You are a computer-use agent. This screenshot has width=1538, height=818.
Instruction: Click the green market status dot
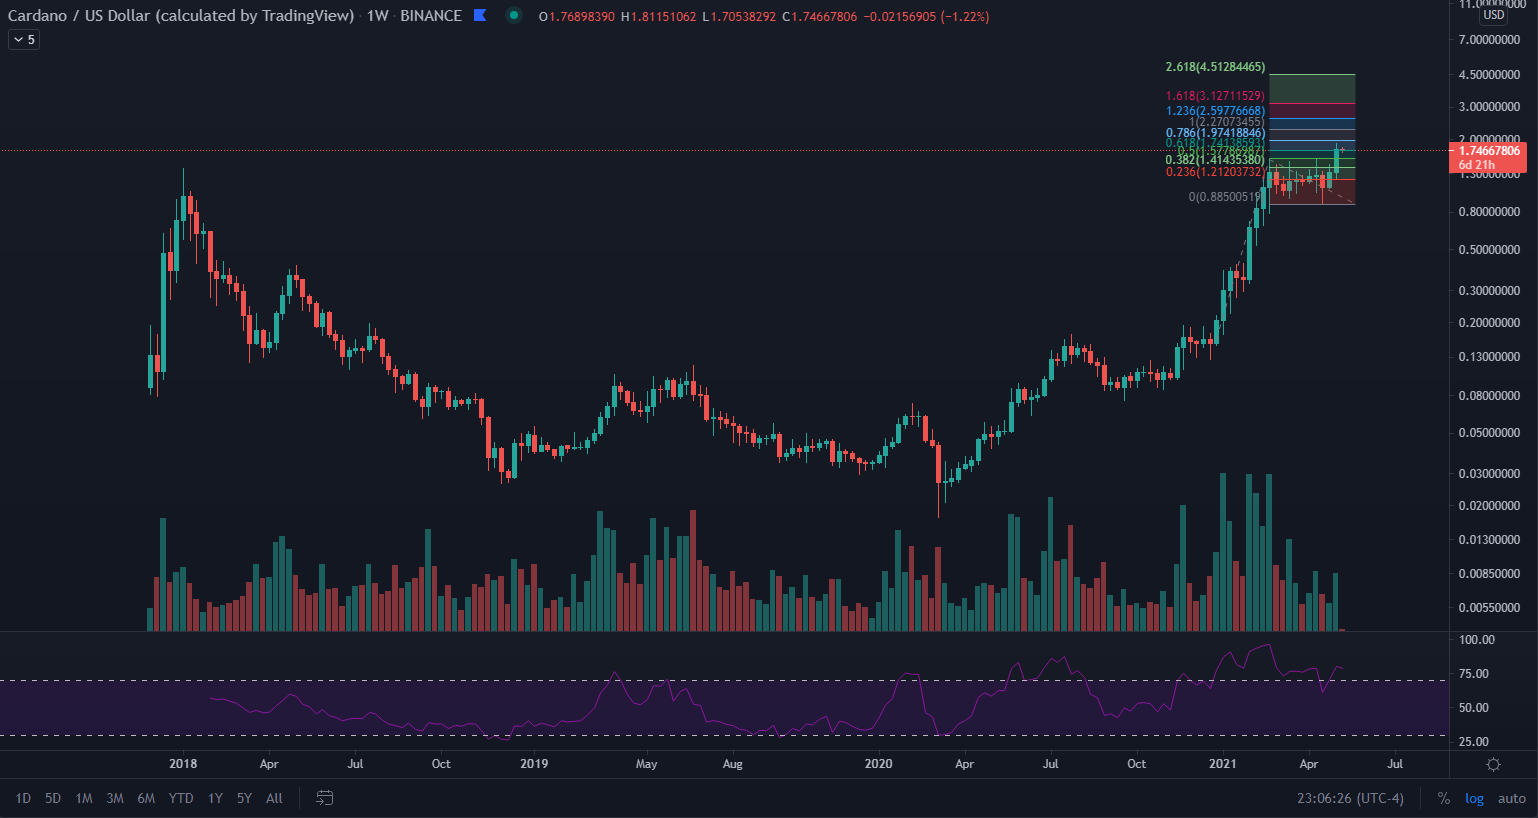coord(514,15)
